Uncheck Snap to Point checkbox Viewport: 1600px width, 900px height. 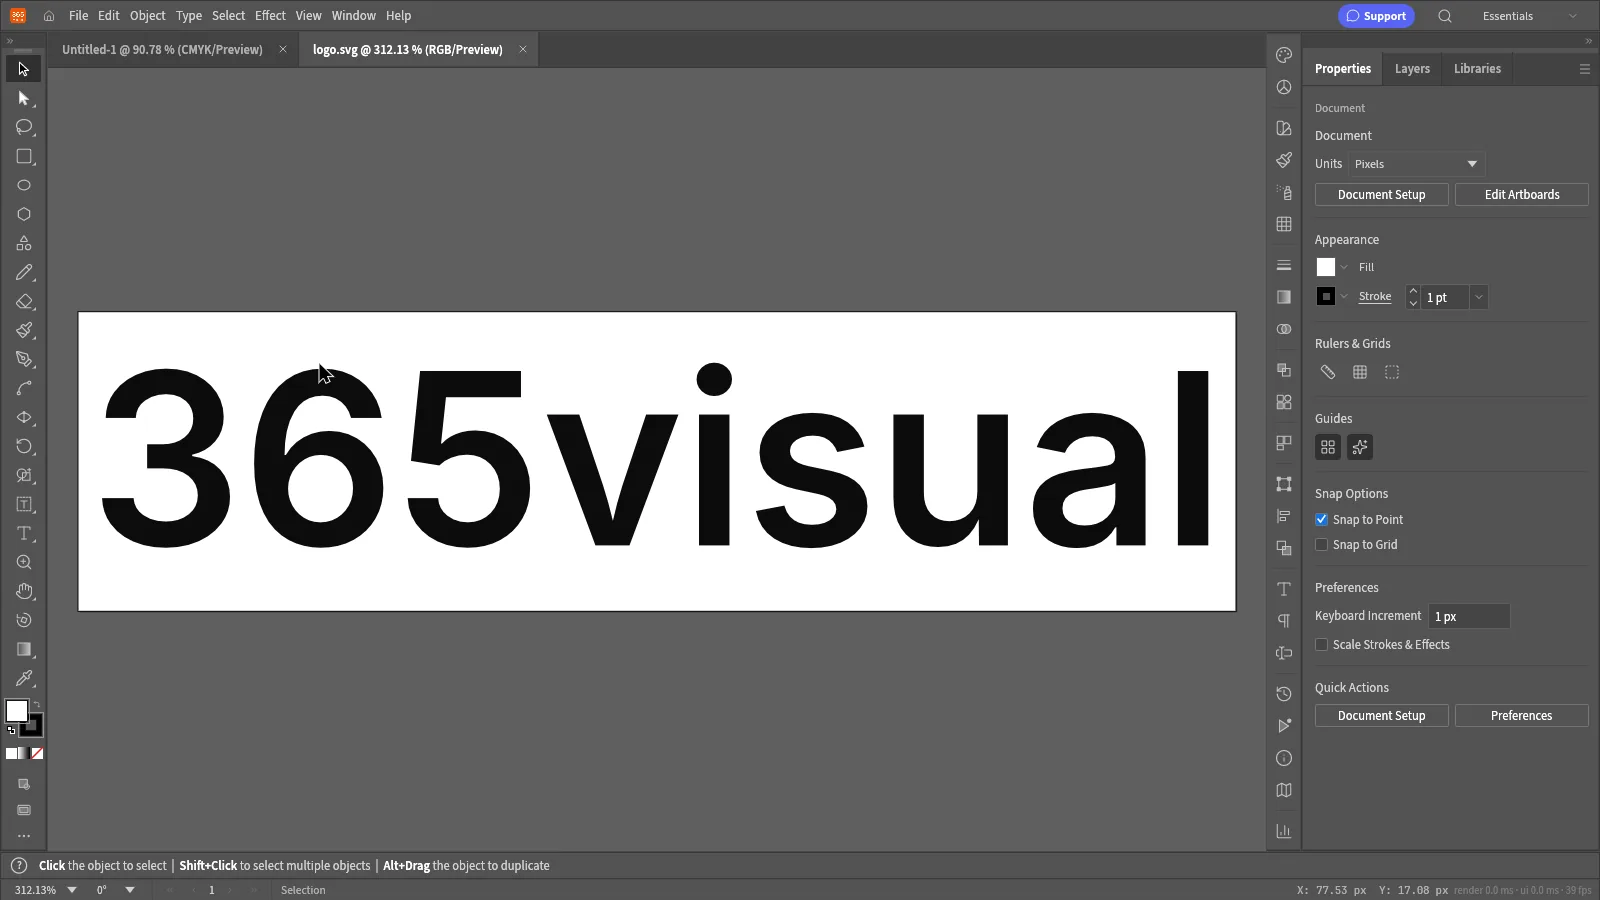coord(1321,519)
